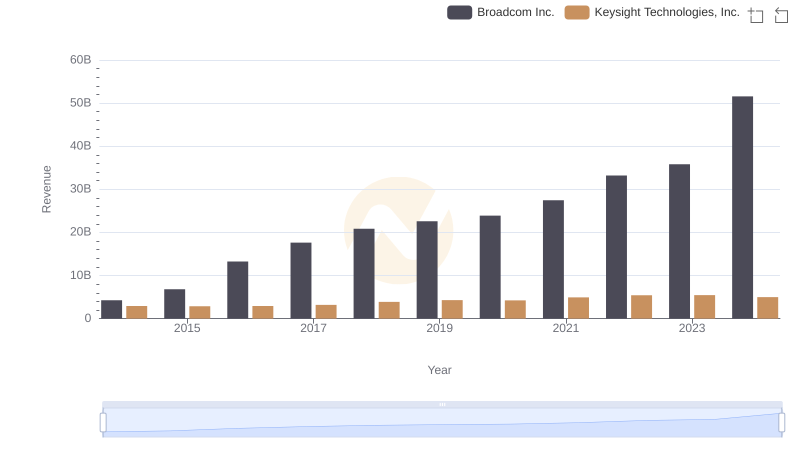Select the Keysight bar for 2024
Image resolution: width=800 pixels, height=461 pixels.
(x=768, y=308)
